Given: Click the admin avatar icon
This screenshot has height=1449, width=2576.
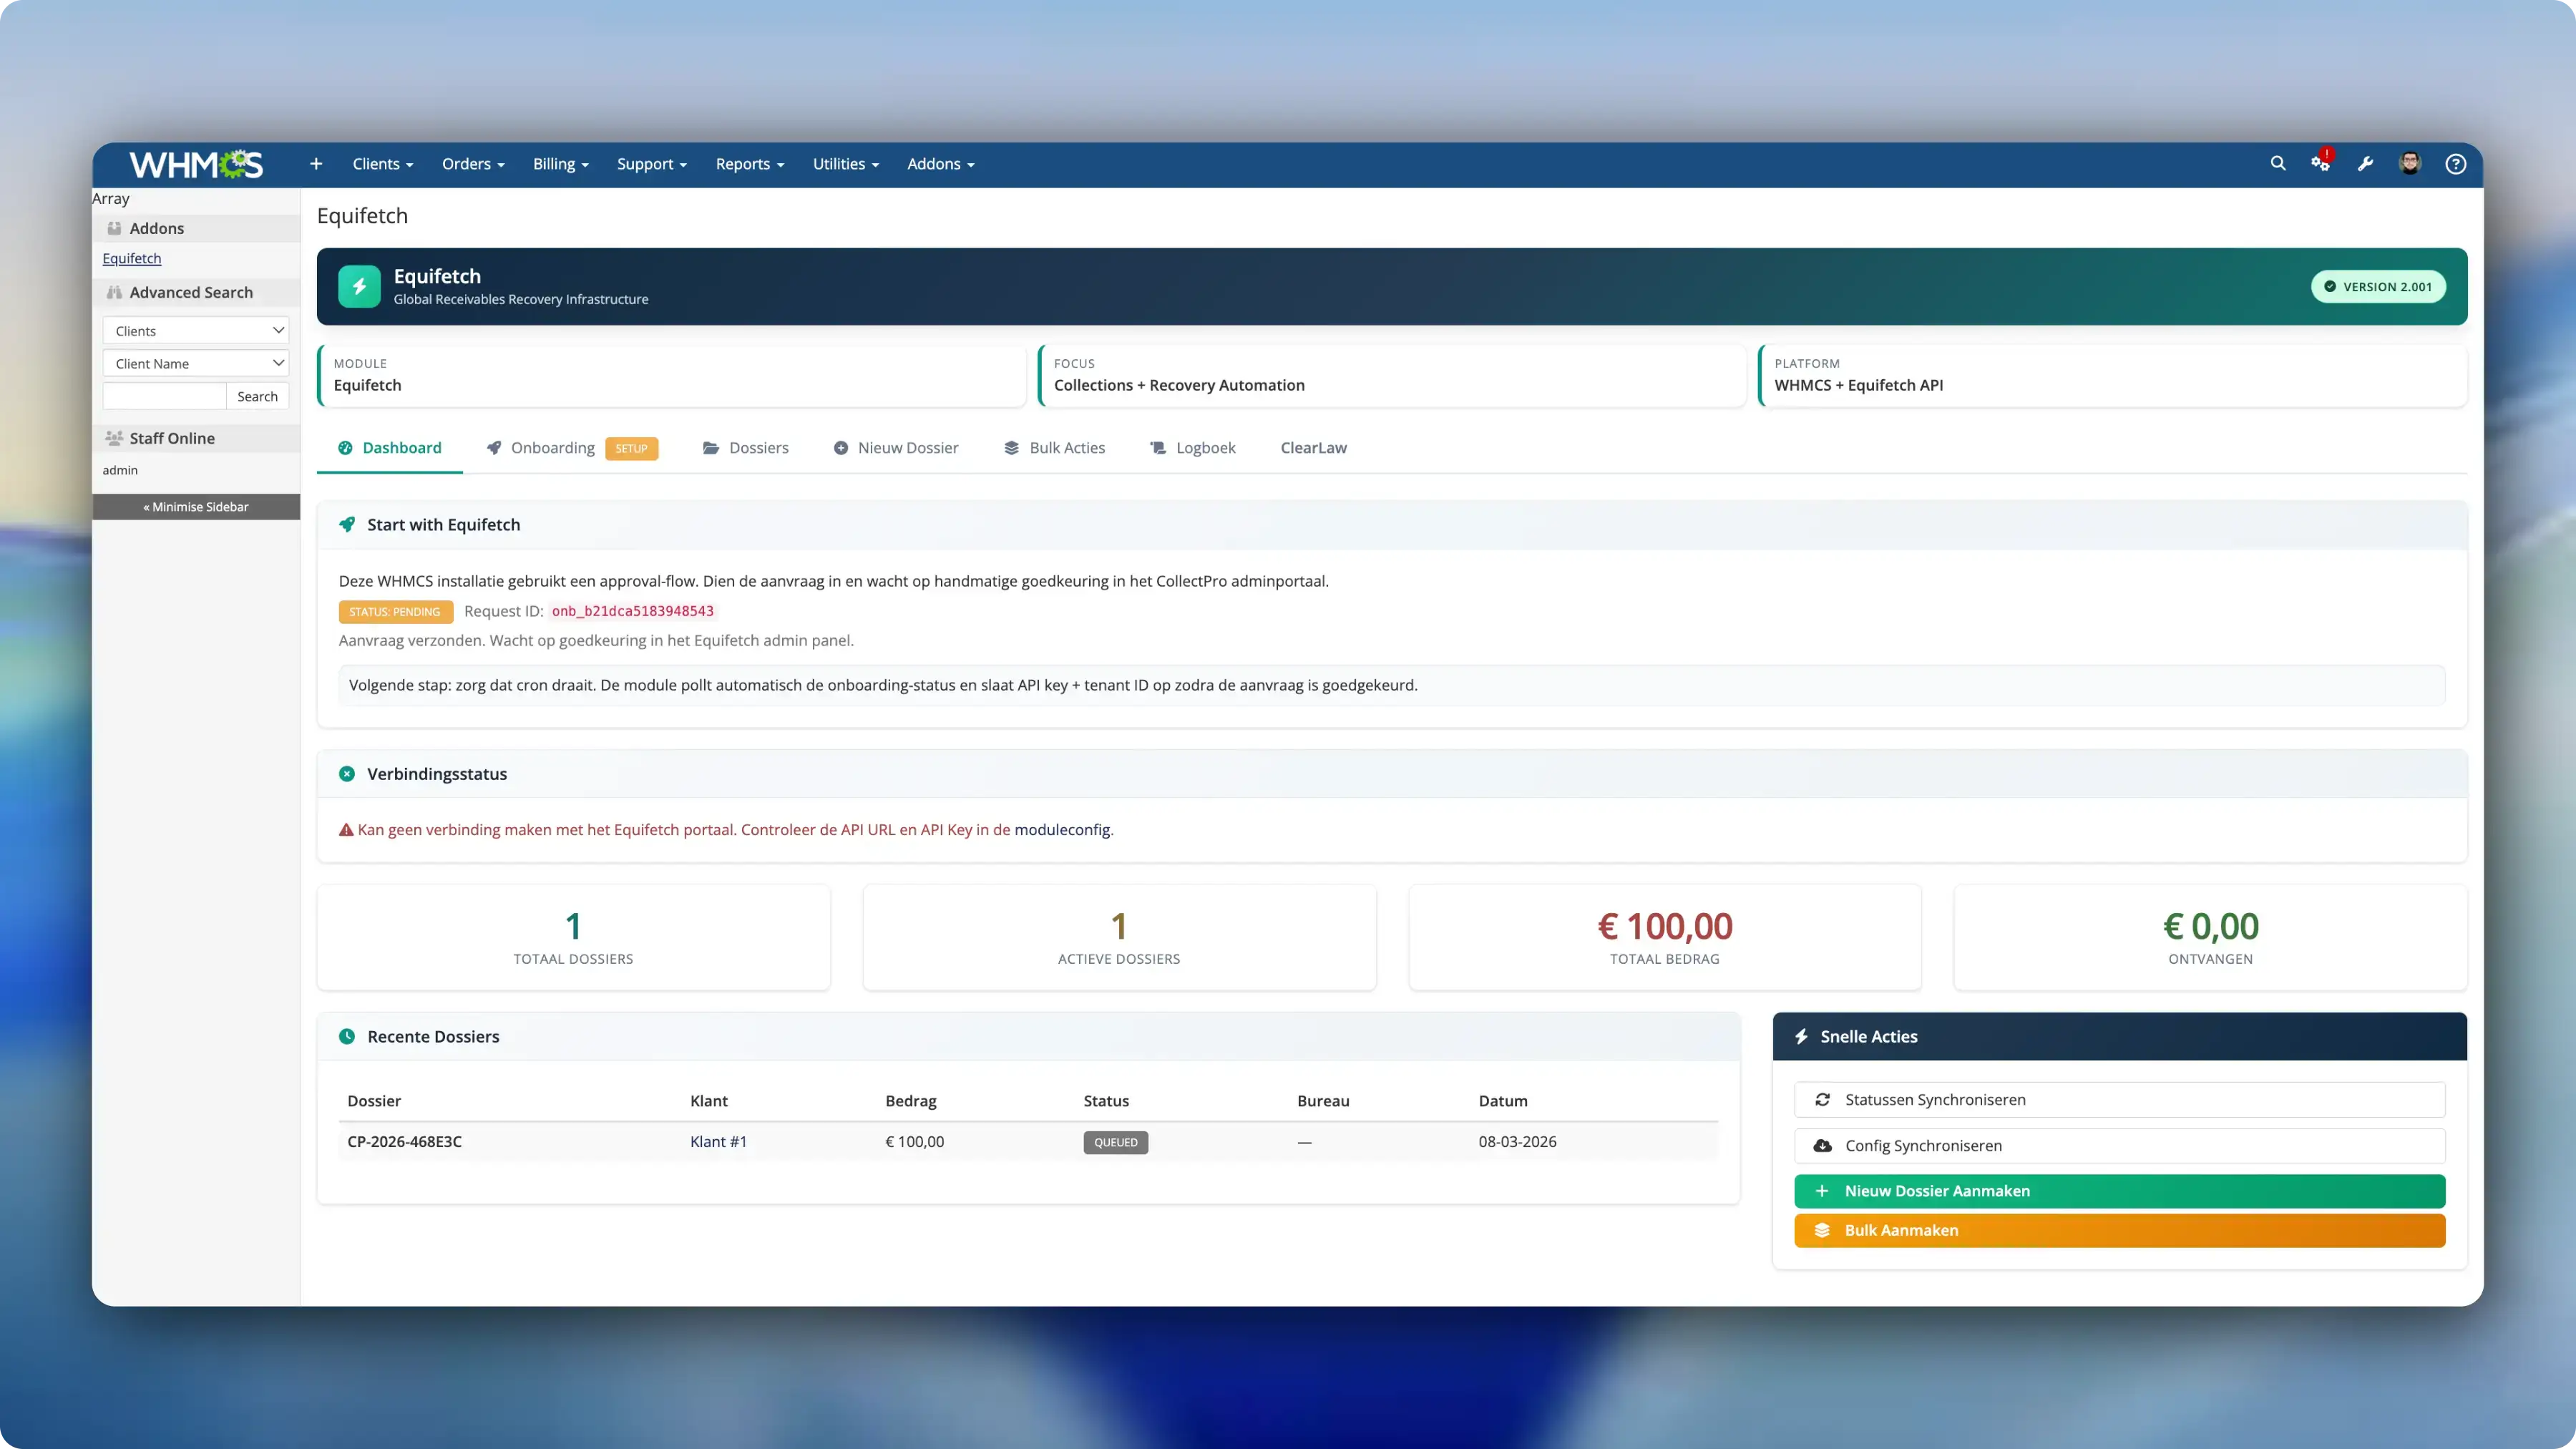Looking at the screenshot, I should coord(2411,163).
